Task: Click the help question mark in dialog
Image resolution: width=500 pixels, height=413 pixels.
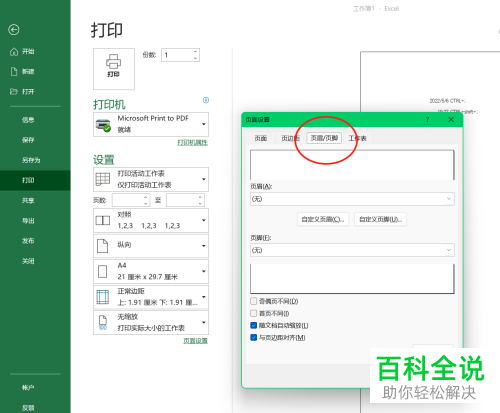Action: [x=427, y=119]
